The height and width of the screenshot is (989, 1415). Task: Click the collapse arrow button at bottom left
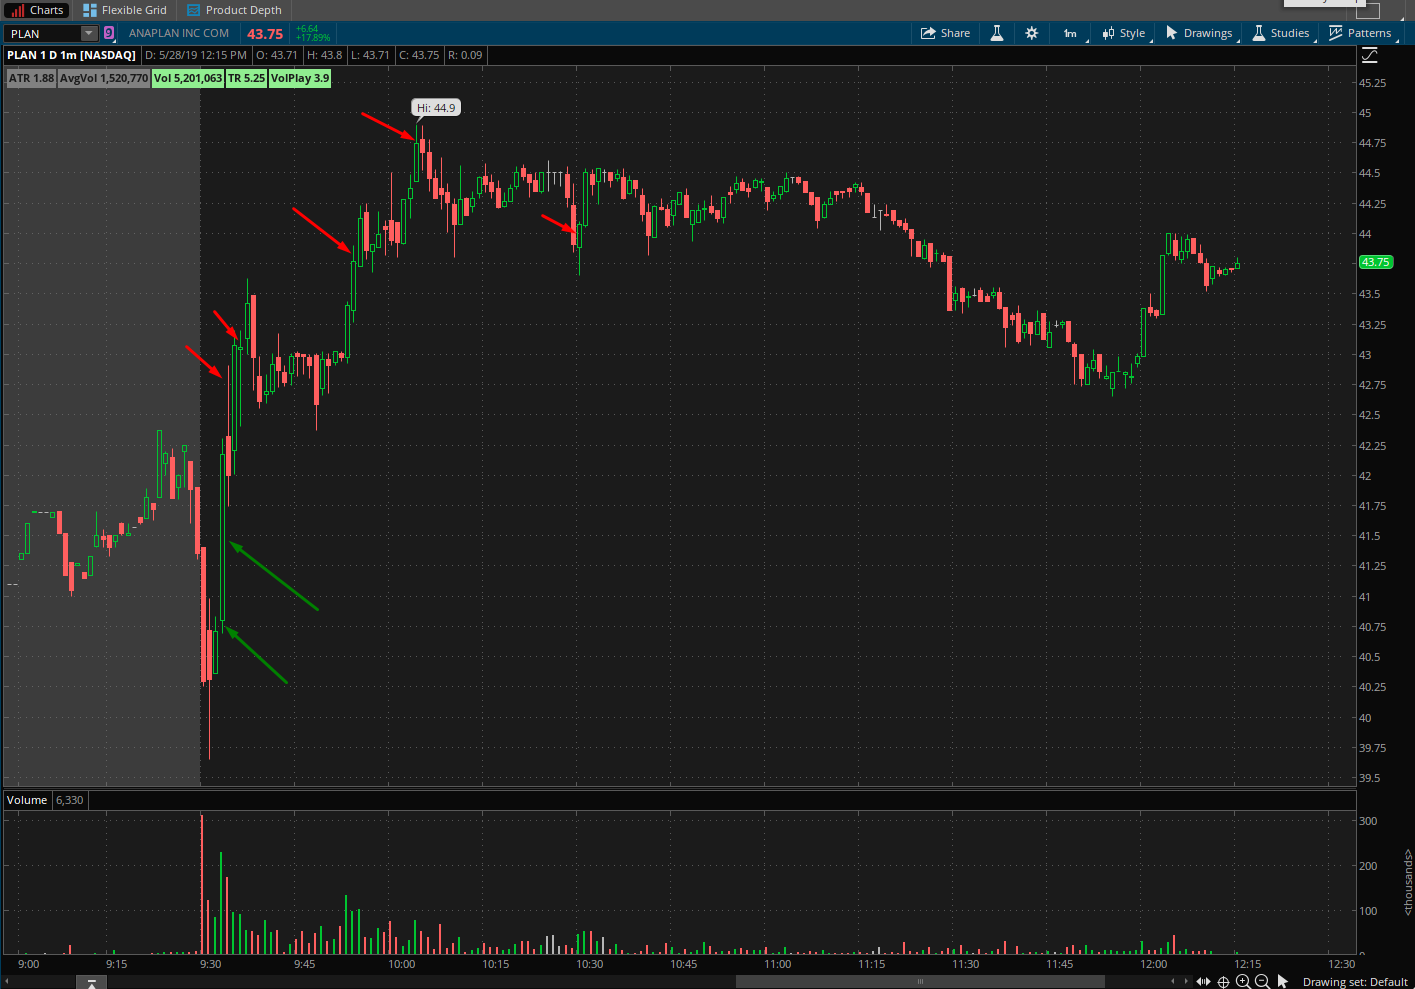click(91, 983)
